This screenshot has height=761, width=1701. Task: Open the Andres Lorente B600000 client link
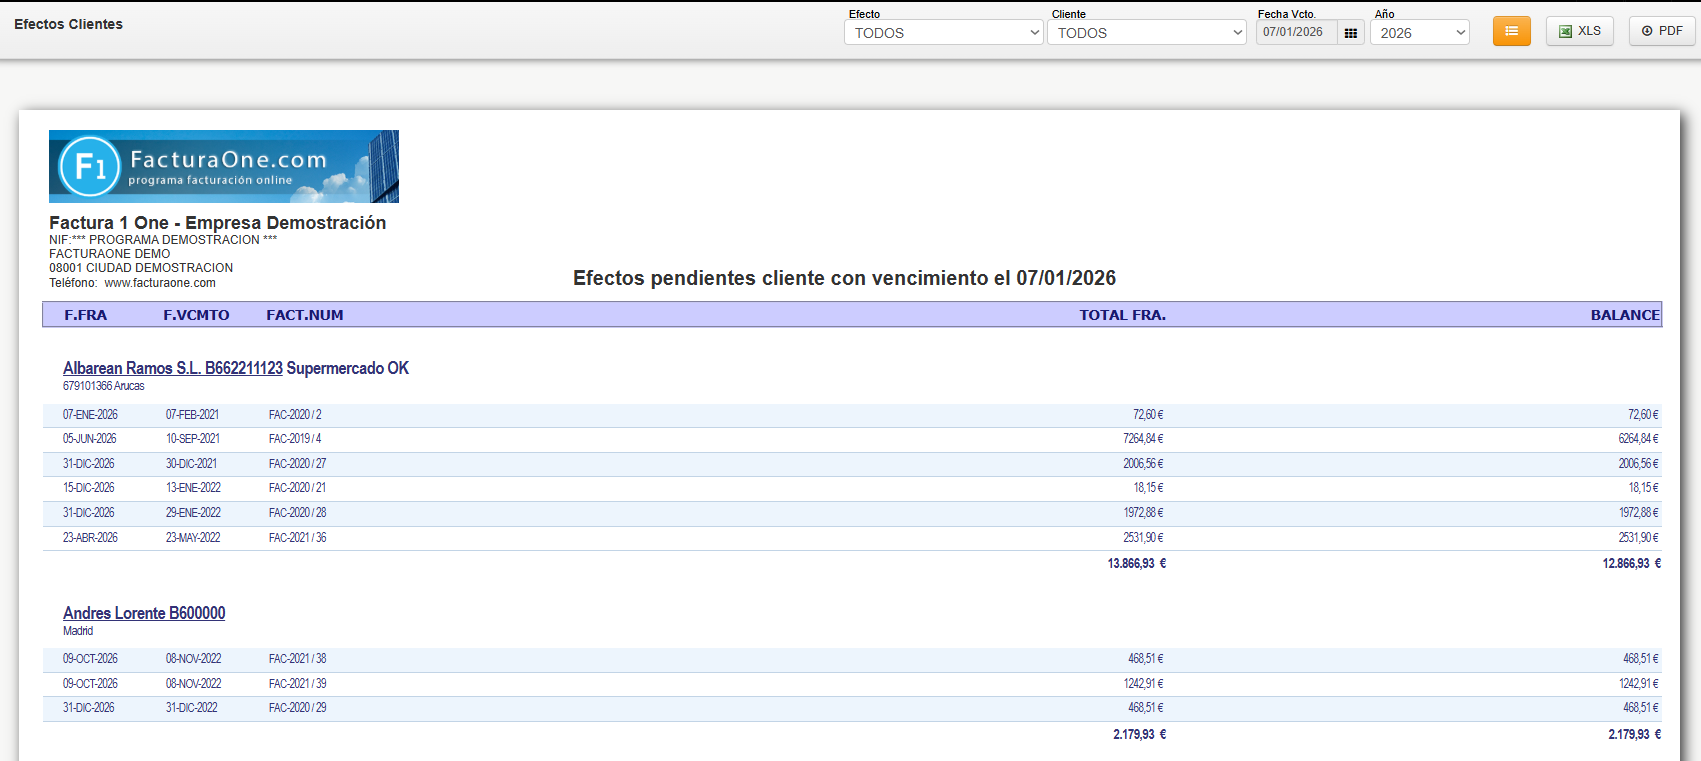(144, 613)
